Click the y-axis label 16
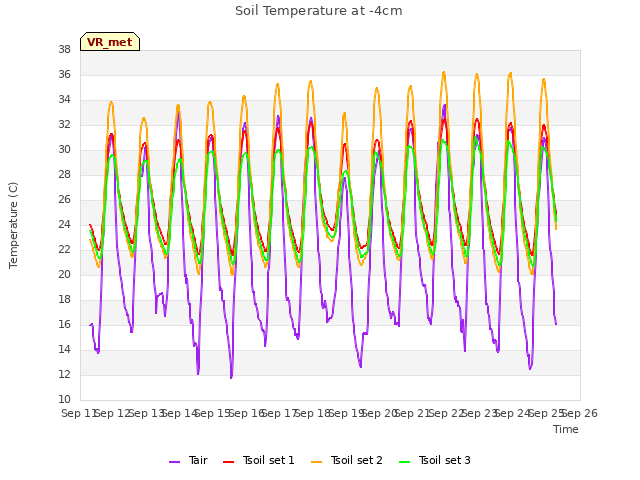Image resolution: width=640 pixels, height=480 pixels. click(x=64, y=324)
